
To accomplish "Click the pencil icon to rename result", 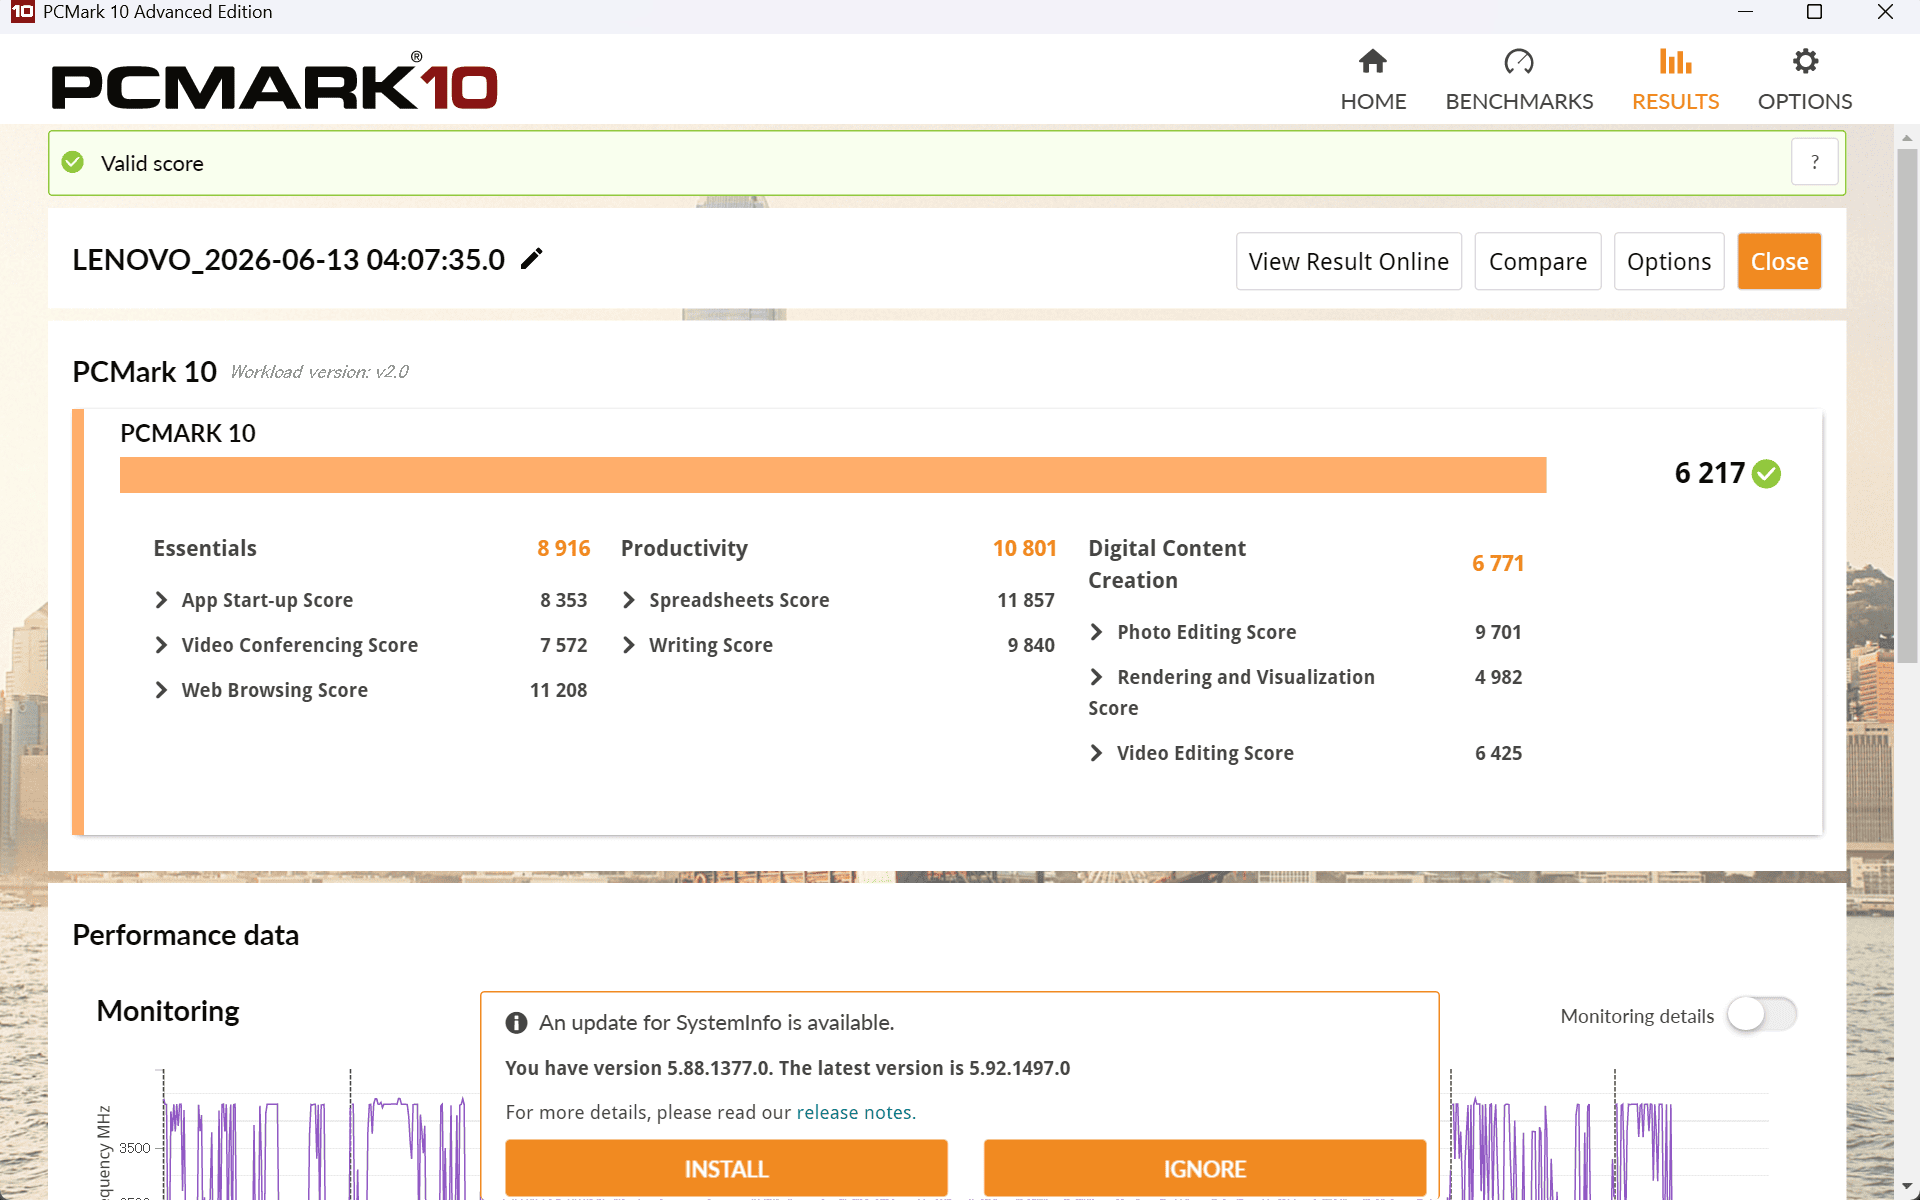I will coord(532,259).
